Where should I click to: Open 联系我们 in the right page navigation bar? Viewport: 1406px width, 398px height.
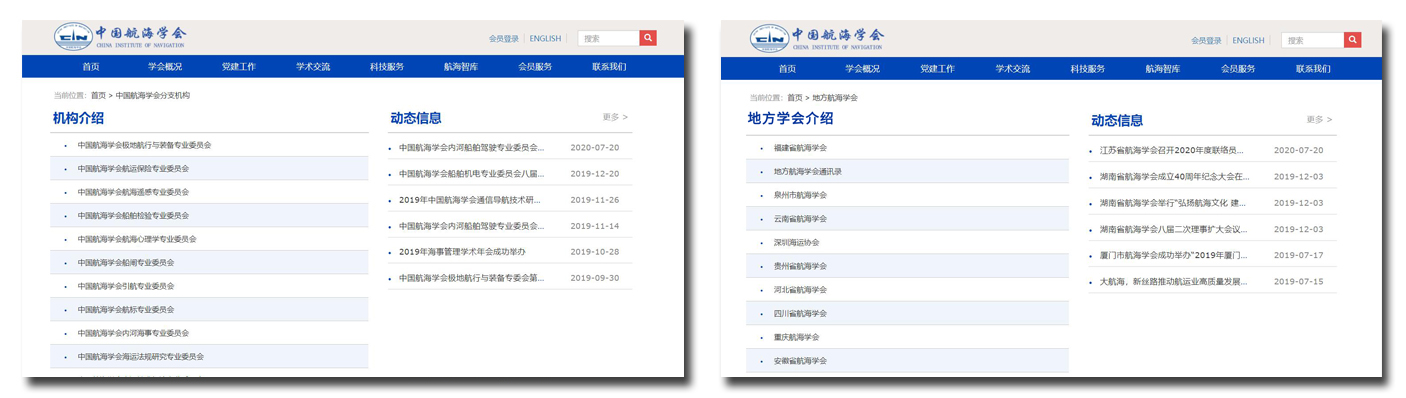point(1313,69)
